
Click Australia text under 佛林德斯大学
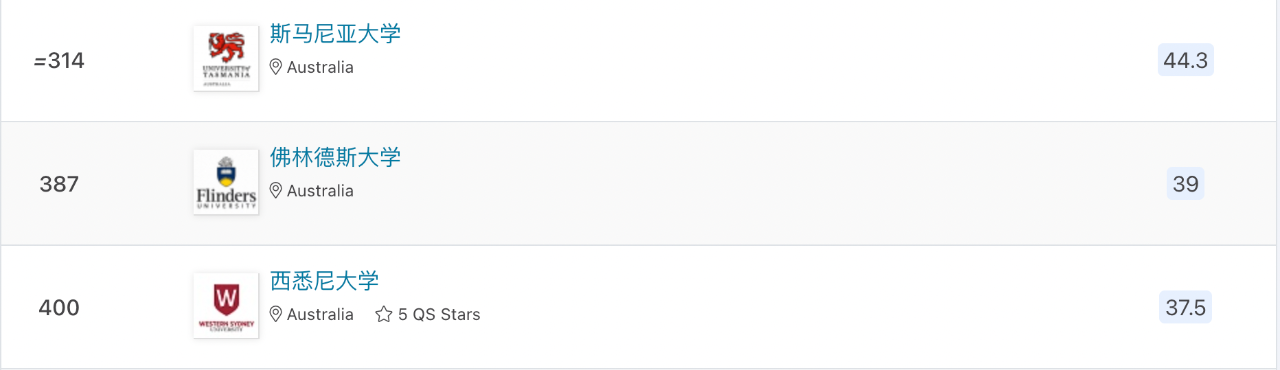coord(320,190)
